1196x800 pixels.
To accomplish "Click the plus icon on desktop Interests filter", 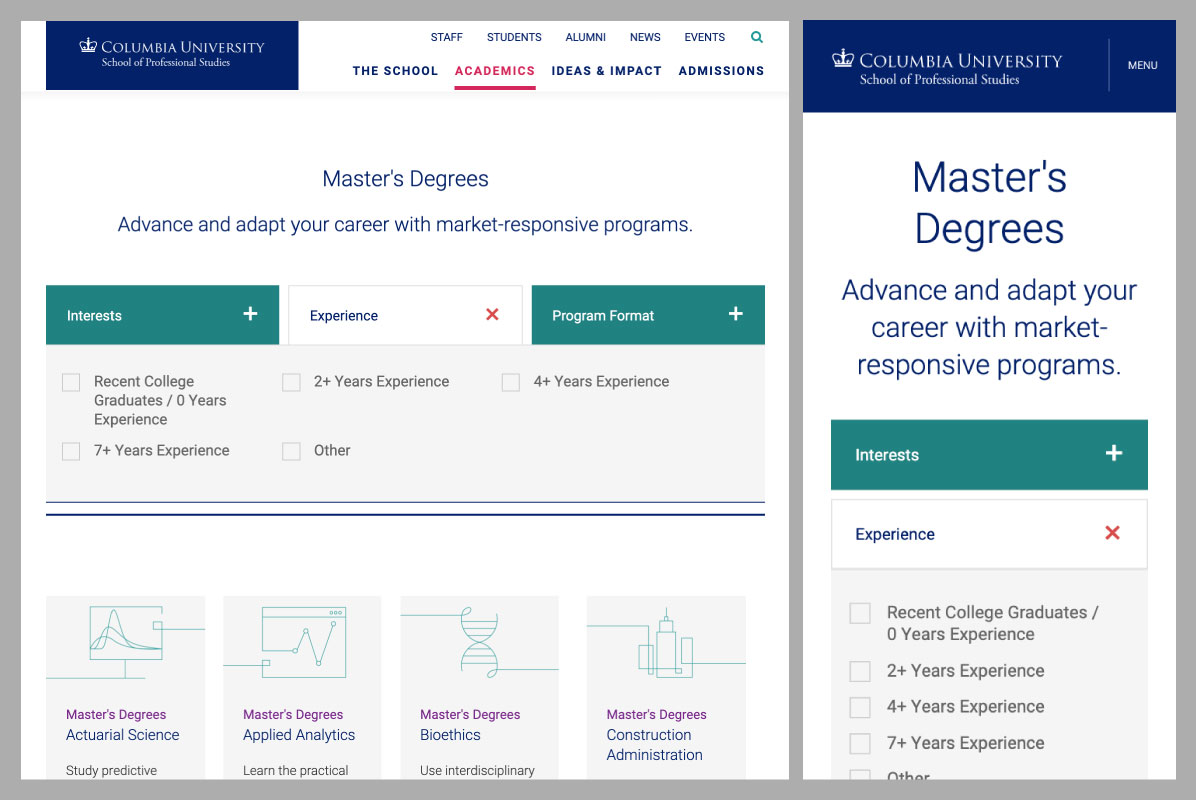I will (250, 314).
